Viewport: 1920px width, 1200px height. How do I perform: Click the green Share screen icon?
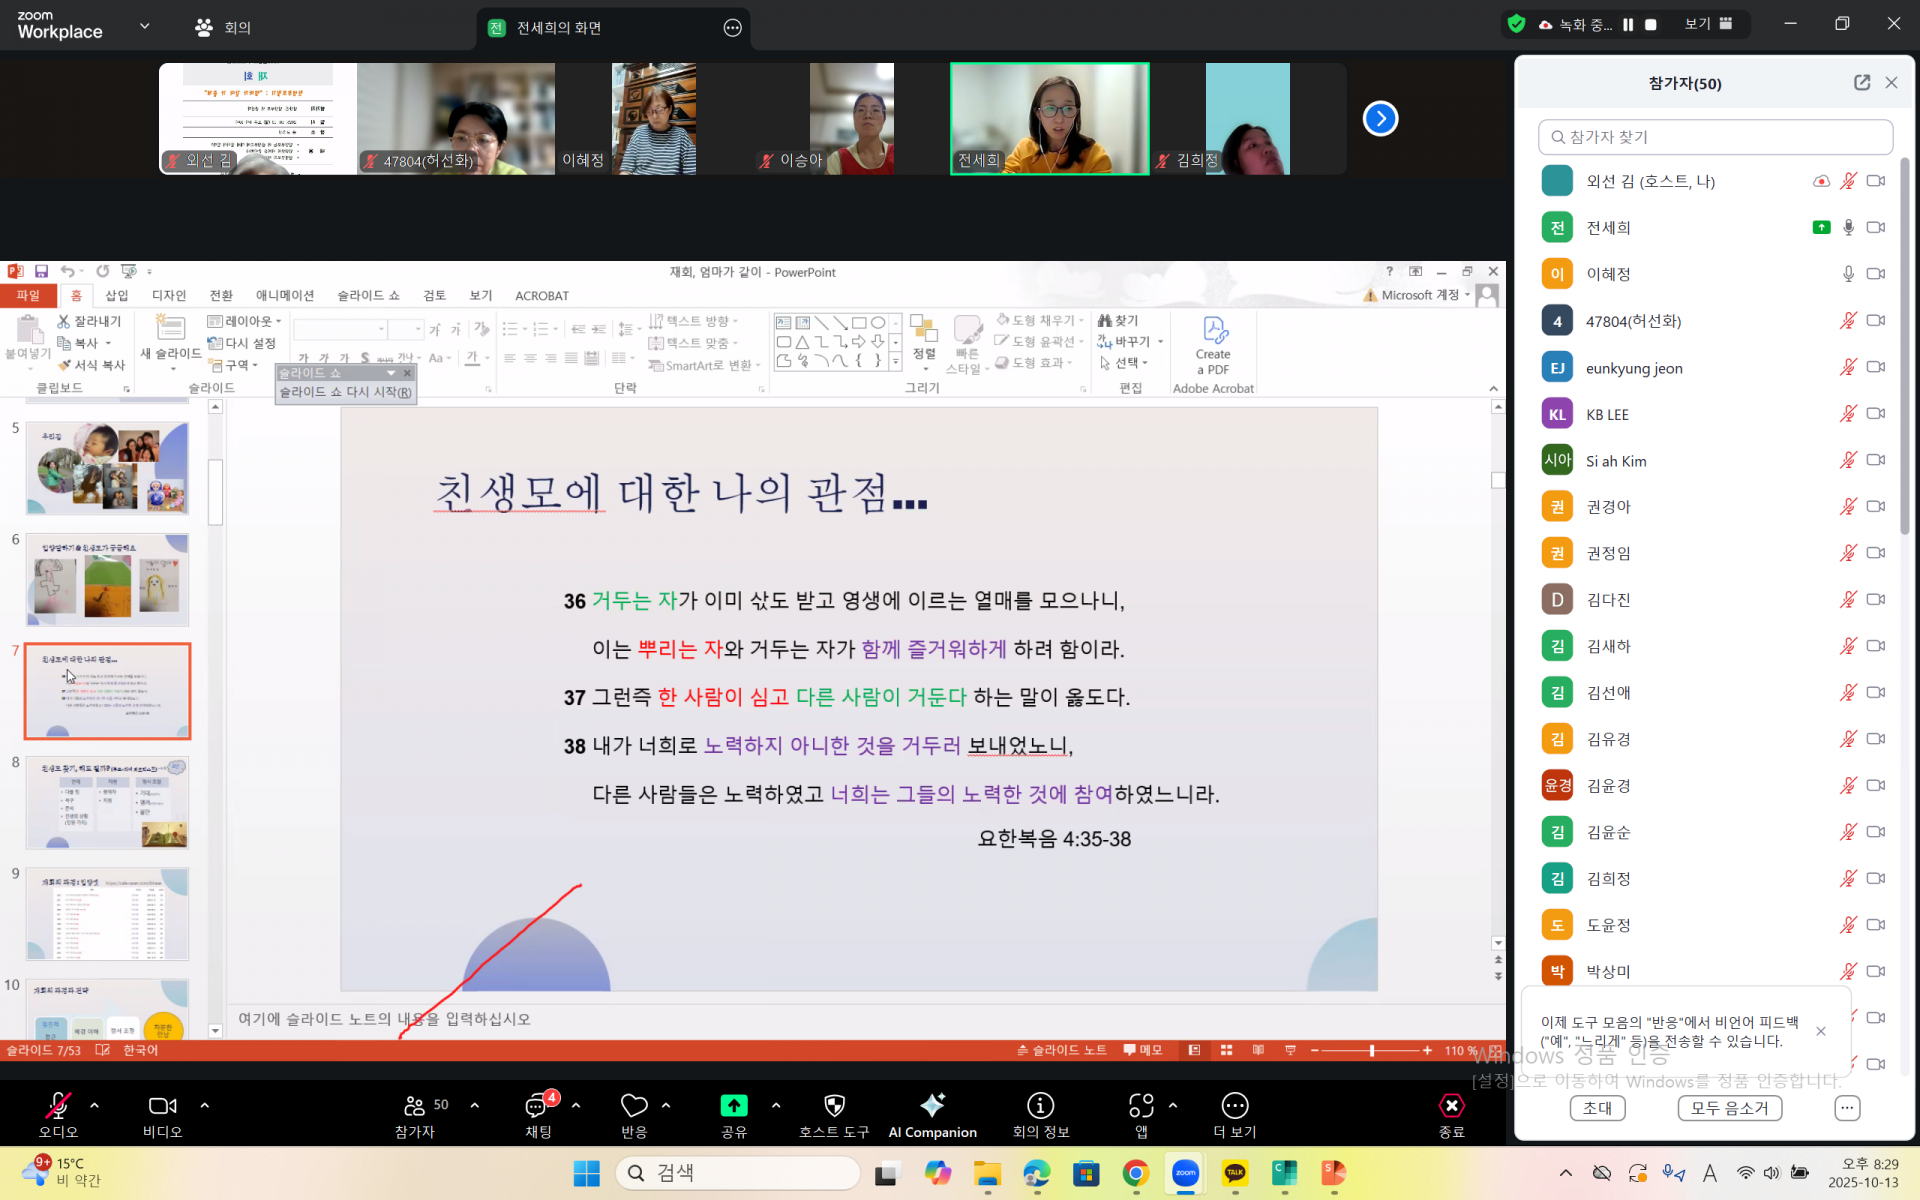[x=734, y=1106]
